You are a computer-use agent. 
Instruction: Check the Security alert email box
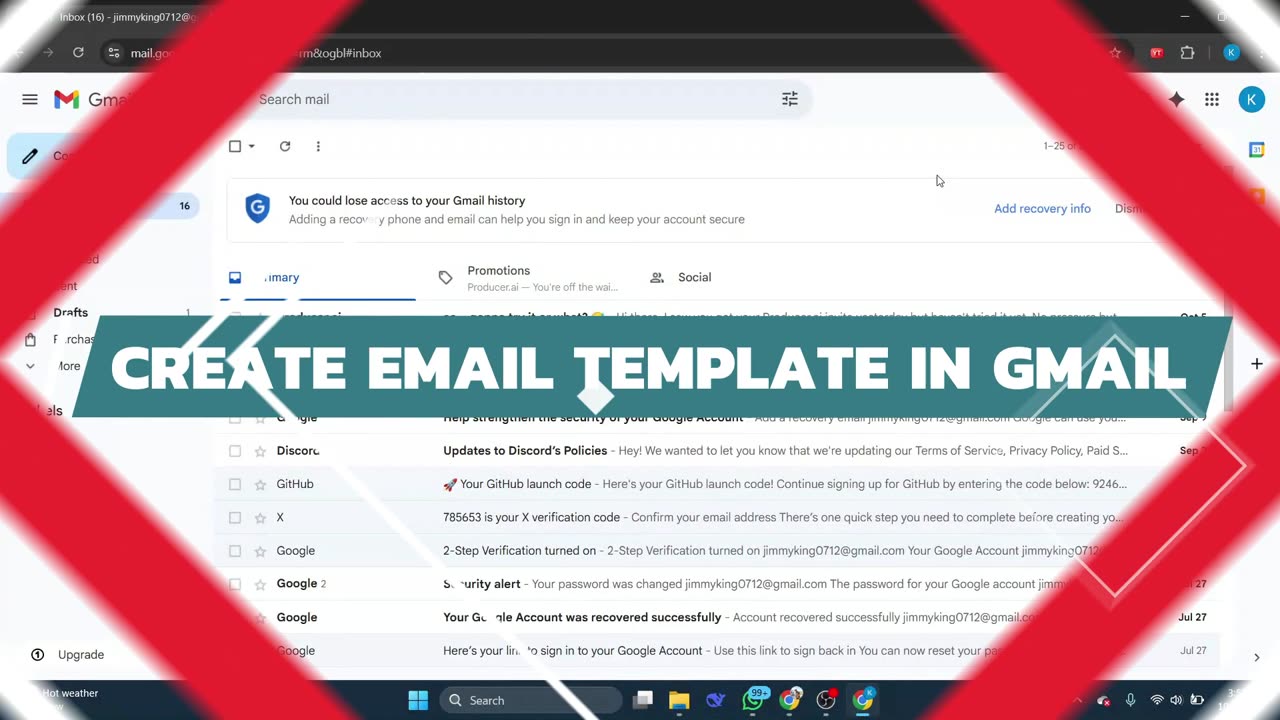tap(235, 584)
